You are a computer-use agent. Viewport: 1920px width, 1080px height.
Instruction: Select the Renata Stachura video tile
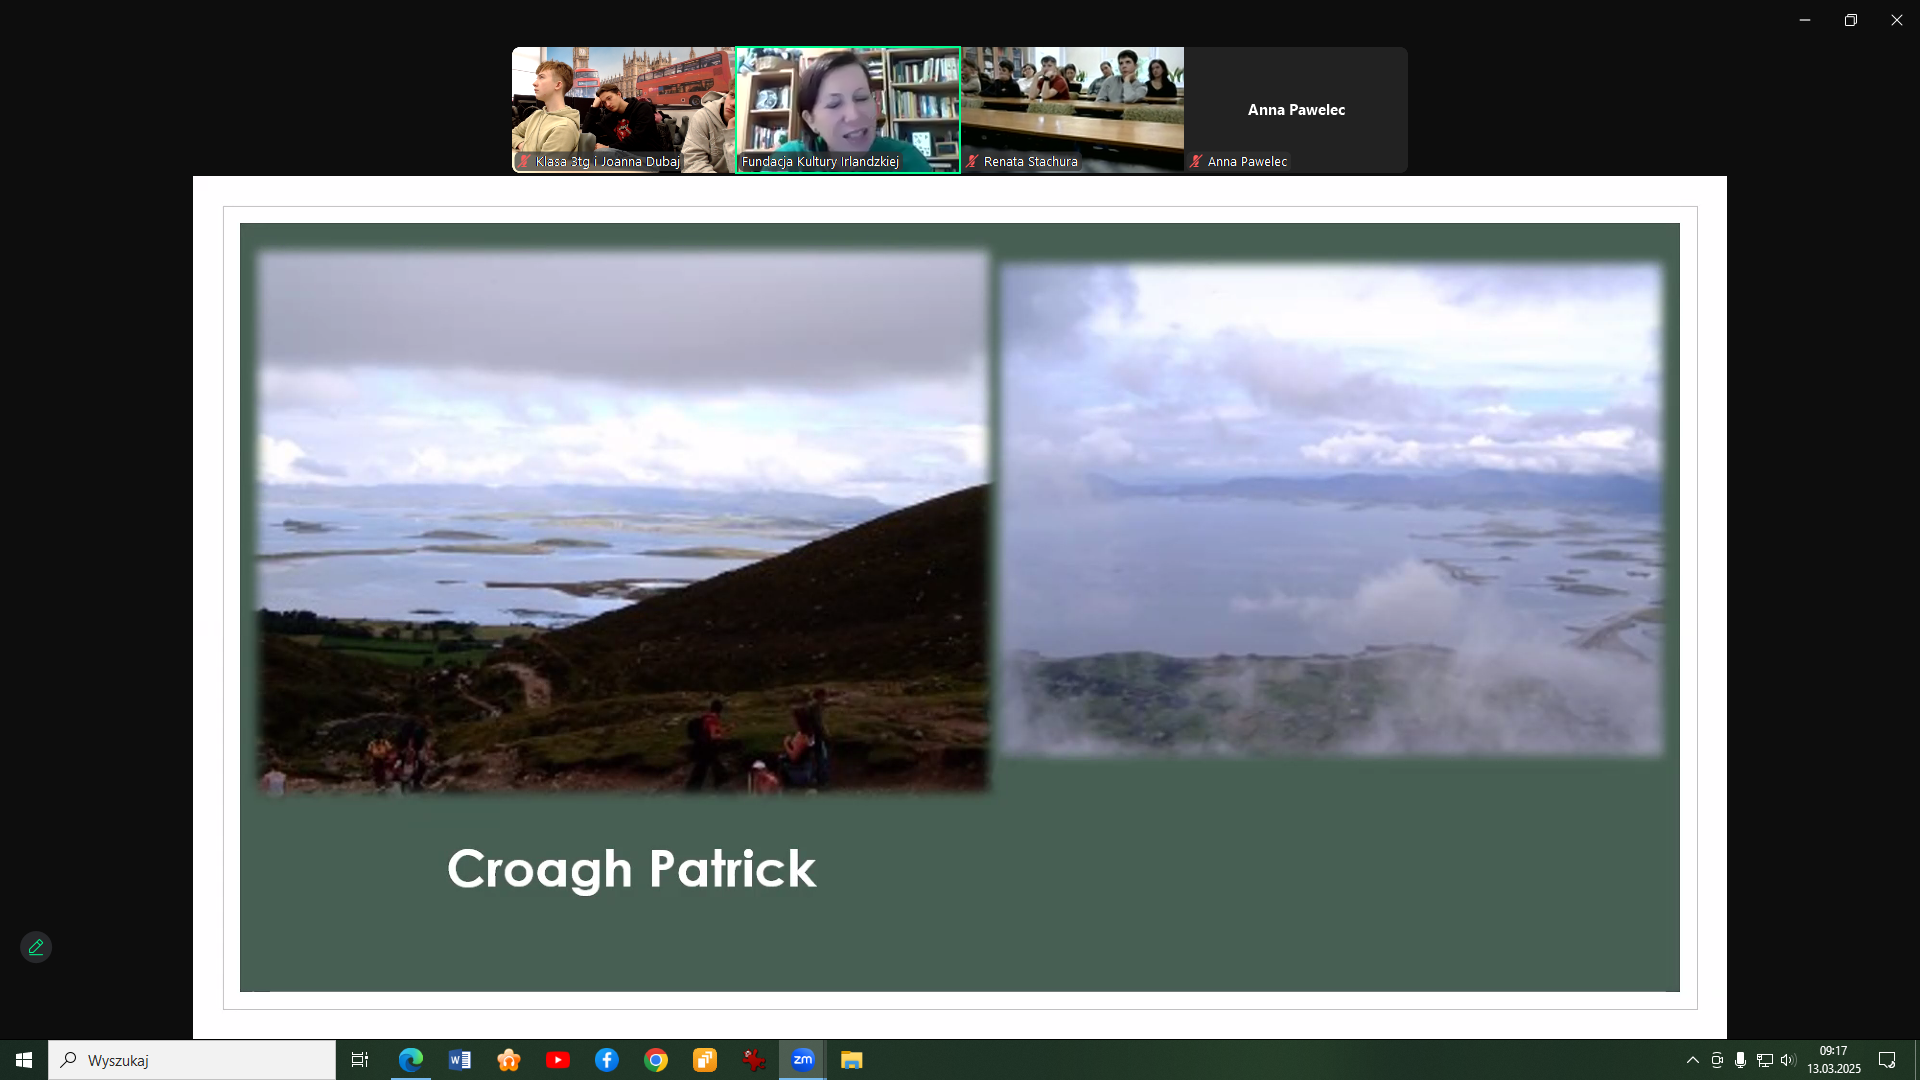coord(1072,110)
